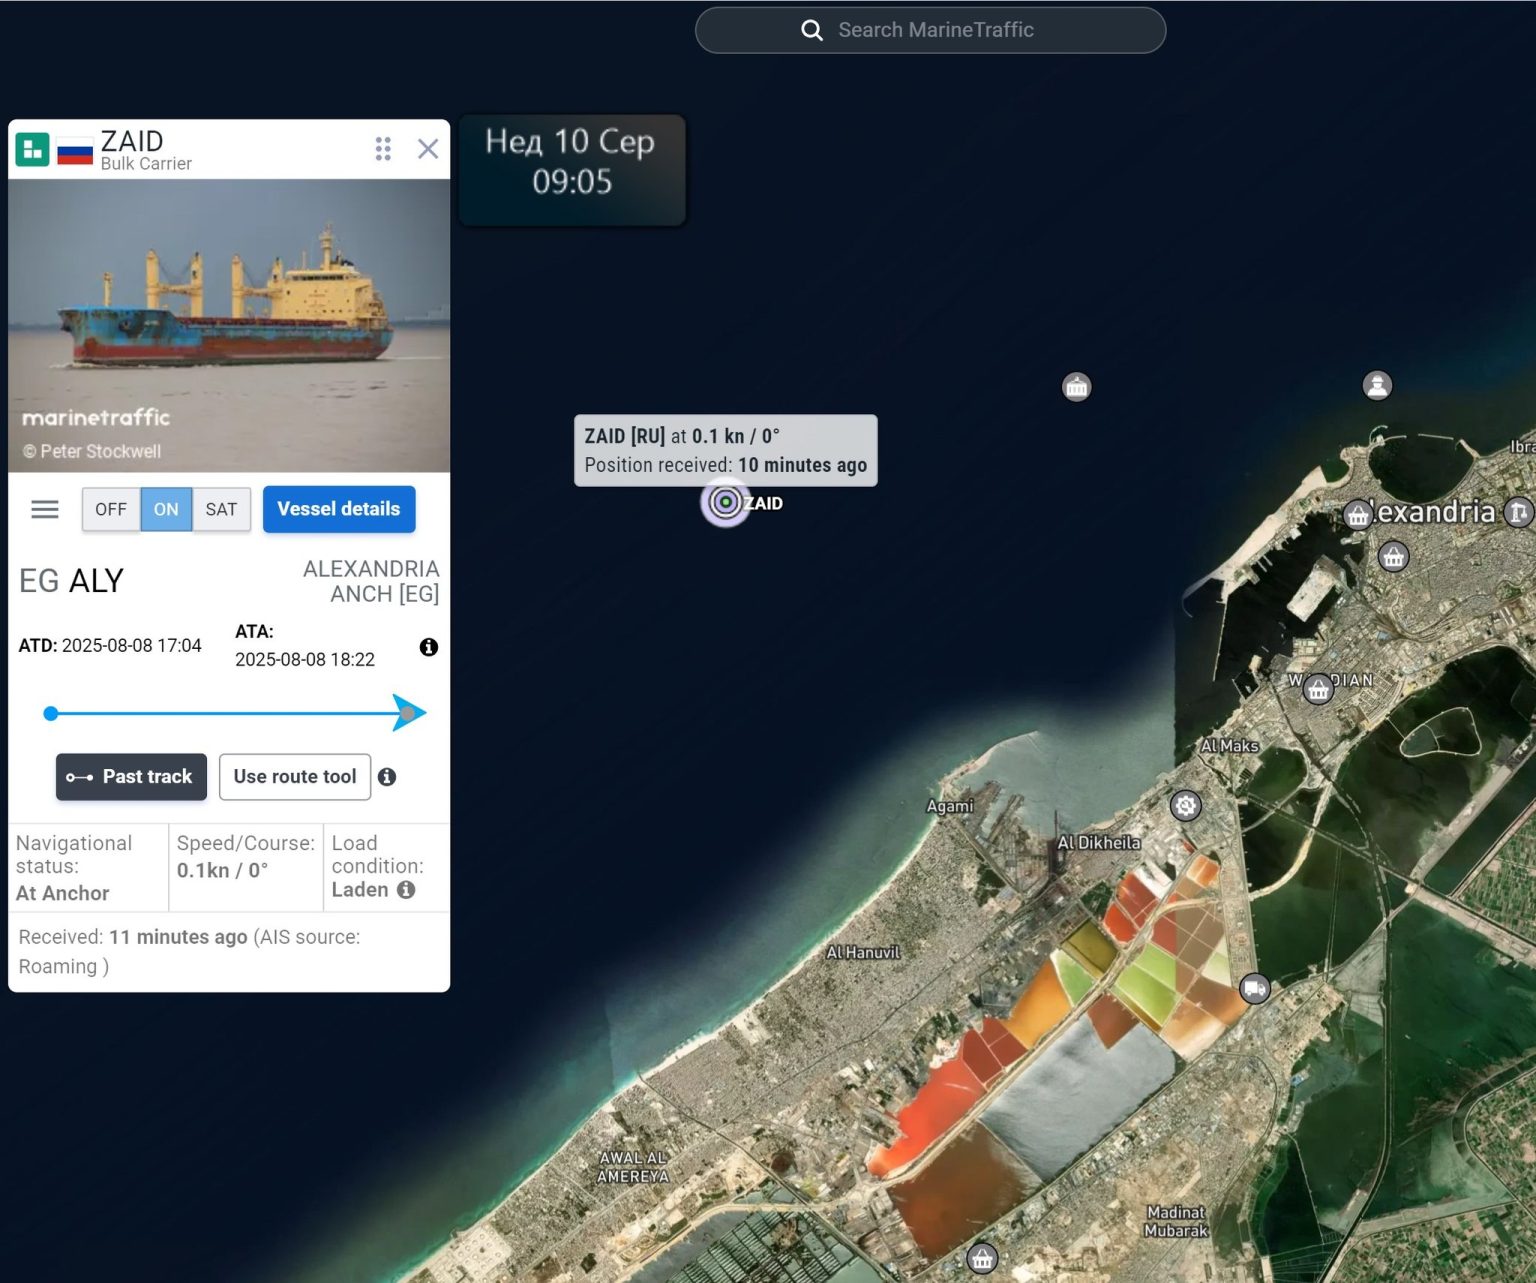Click info icon beside Use route tool
Image resolution: width=1536 pixels, height=1283 pixels.
[388, 777]
